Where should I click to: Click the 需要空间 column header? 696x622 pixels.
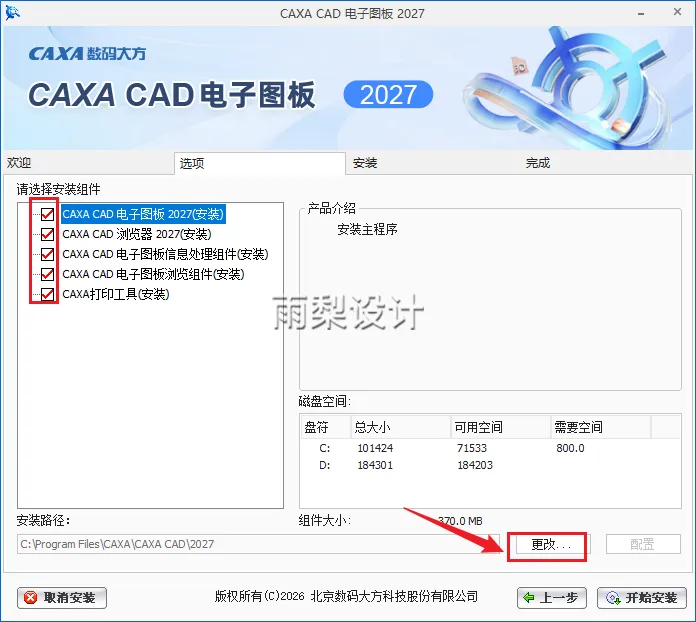(x=601, y=427)
